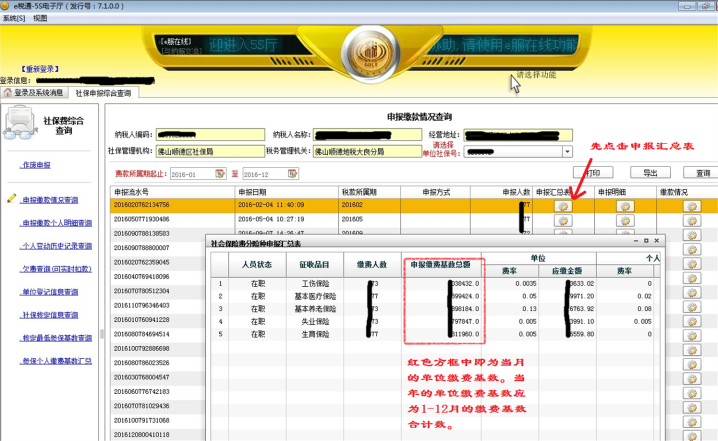Open 申报明细 icon in highlighted first row
This screenshot has height=441, width=718.
pos(627,205)
